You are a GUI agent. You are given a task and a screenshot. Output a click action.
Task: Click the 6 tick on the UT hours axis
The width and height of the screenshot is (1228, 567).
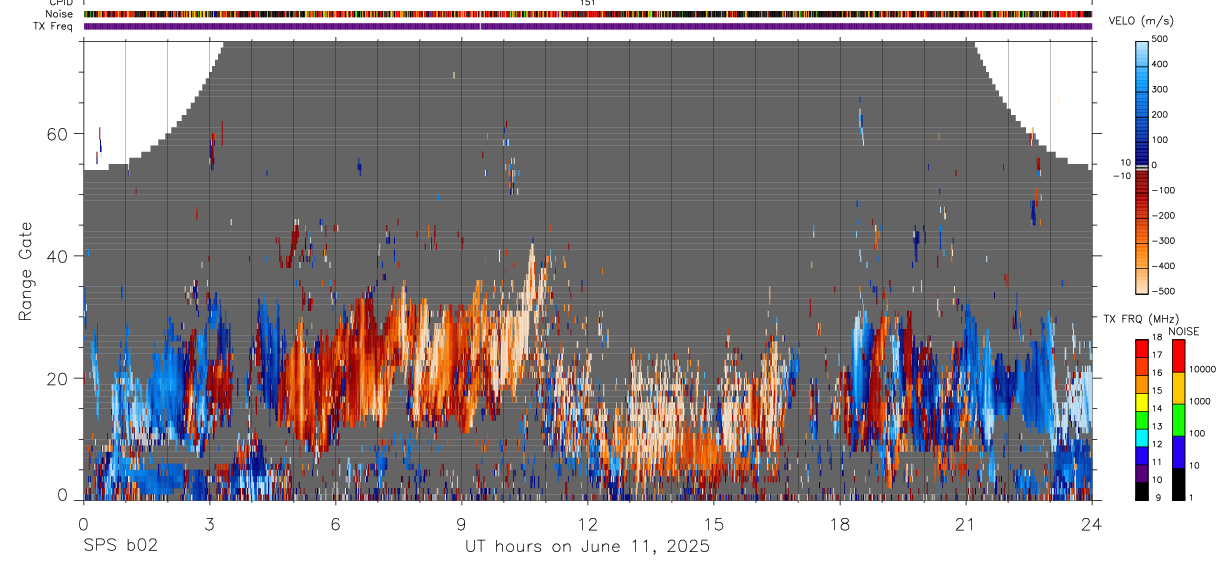(x=336, y=523)
